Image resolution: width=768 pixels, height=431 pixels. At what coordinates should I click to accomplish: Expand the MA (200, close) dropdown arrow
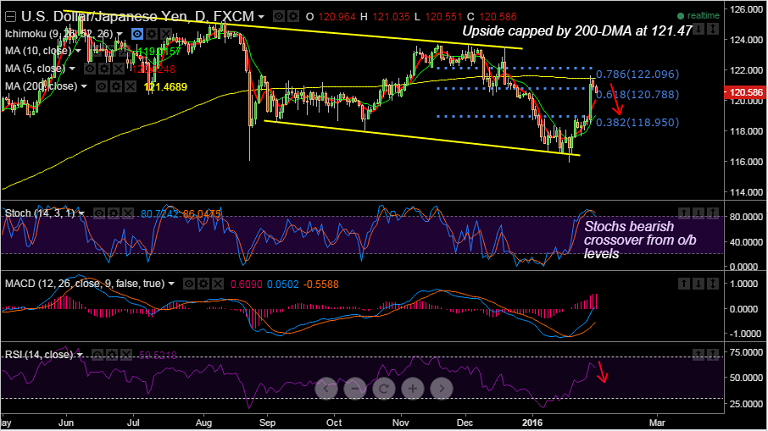84,87
